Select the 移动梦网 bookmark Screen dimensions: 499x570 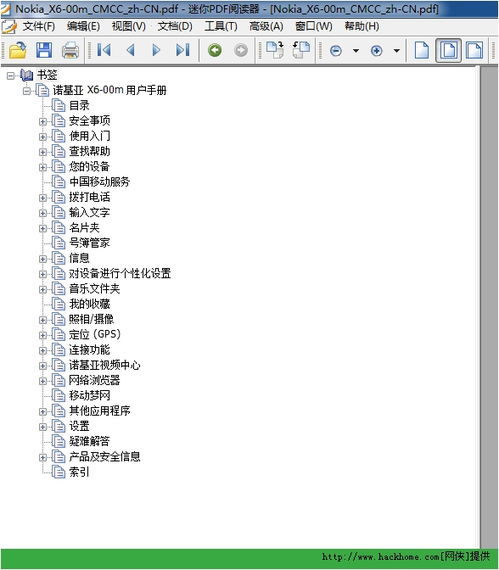[89, 396]
